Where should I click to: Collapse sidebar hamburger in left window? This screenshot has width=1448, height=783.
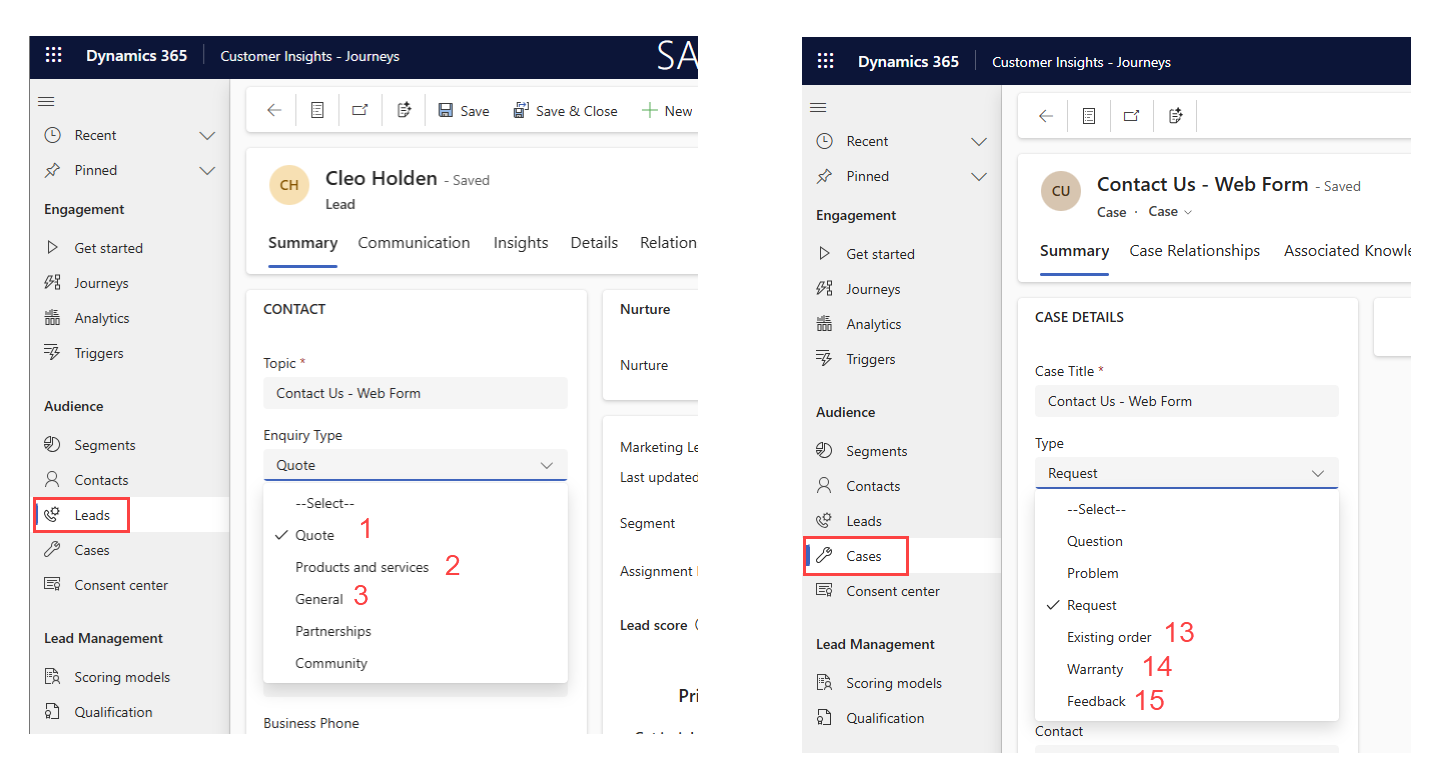(x=46, y=102)
